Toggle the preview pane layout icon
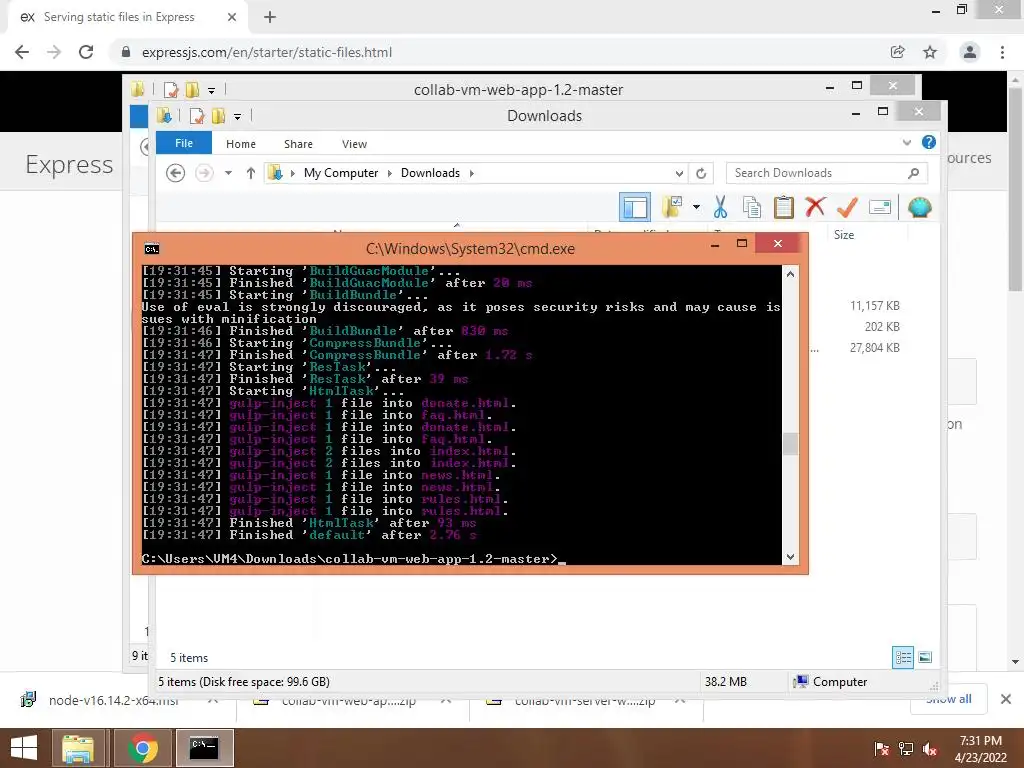Image resolution: width=1024 pixels, height=768 pixels. (635, 207)
